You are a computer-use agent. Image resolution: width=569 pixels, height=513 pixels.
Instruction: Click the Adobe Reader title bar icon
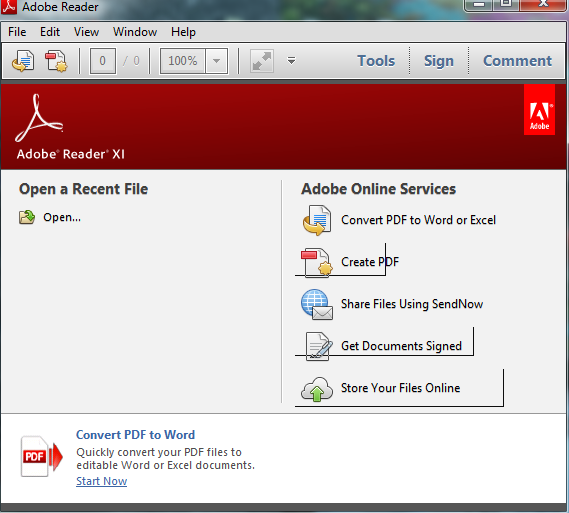[9, 7]
